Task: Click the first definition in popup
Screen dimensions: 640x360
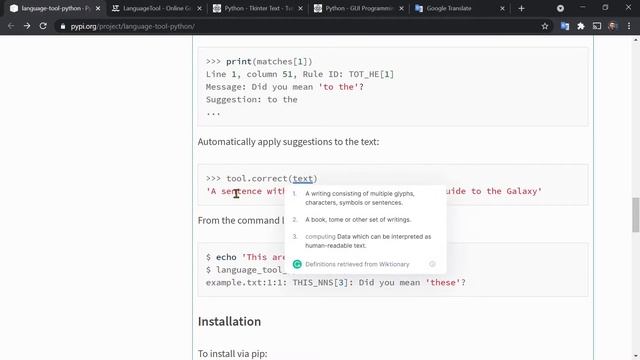Action: coord(360,198)
